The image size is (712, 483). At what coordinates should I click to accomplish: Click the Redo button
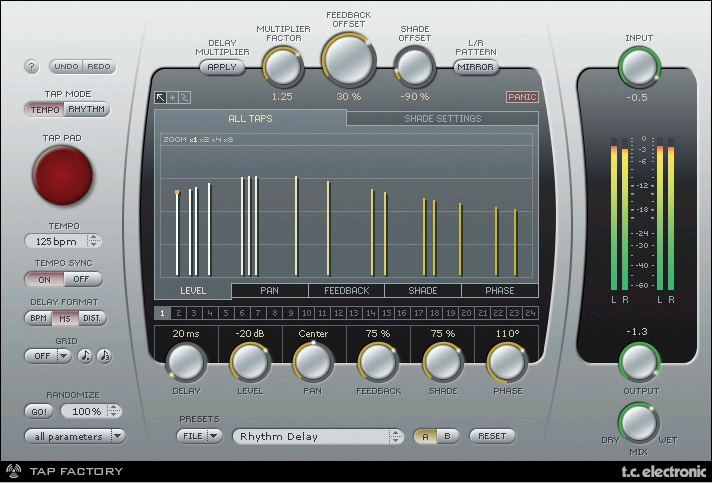(x=99, y=67)
